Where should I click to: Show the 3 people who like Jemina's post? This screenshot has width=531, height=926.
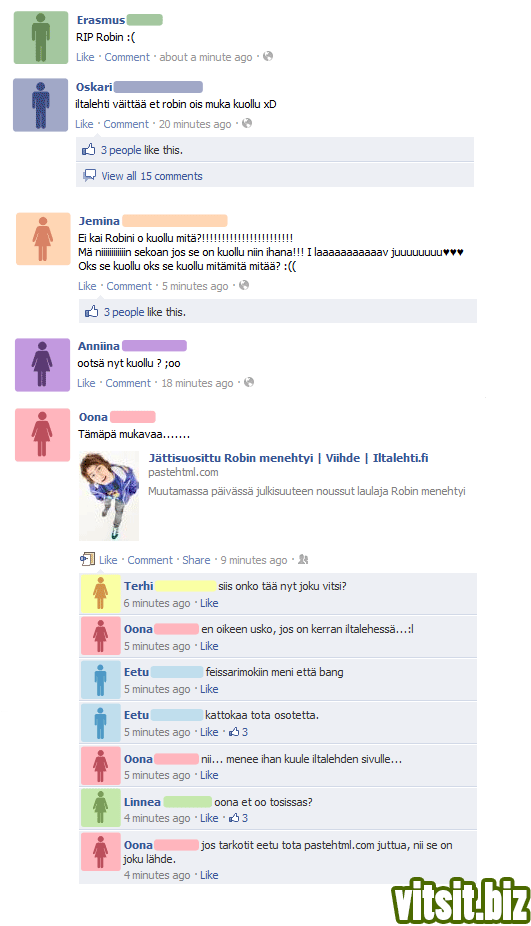click(x=124, y=312)
